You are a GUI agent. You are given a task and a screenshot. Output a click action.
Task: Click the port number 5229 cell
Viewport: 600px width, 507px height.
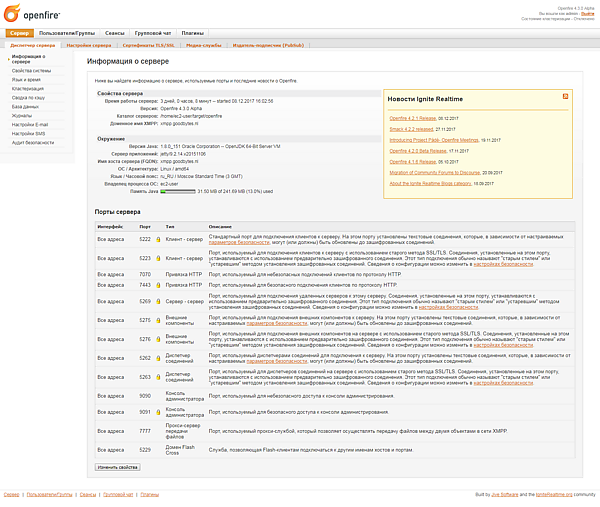pos(145,450)
